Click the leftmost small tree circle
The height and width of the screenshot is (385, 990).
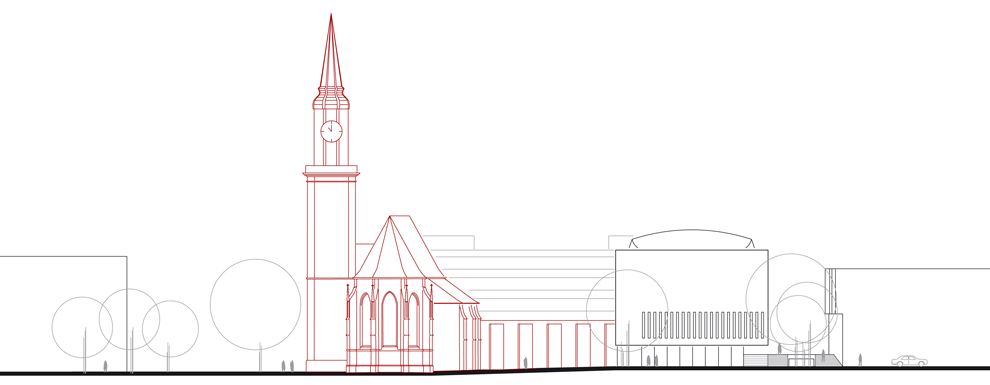[82, 327]
